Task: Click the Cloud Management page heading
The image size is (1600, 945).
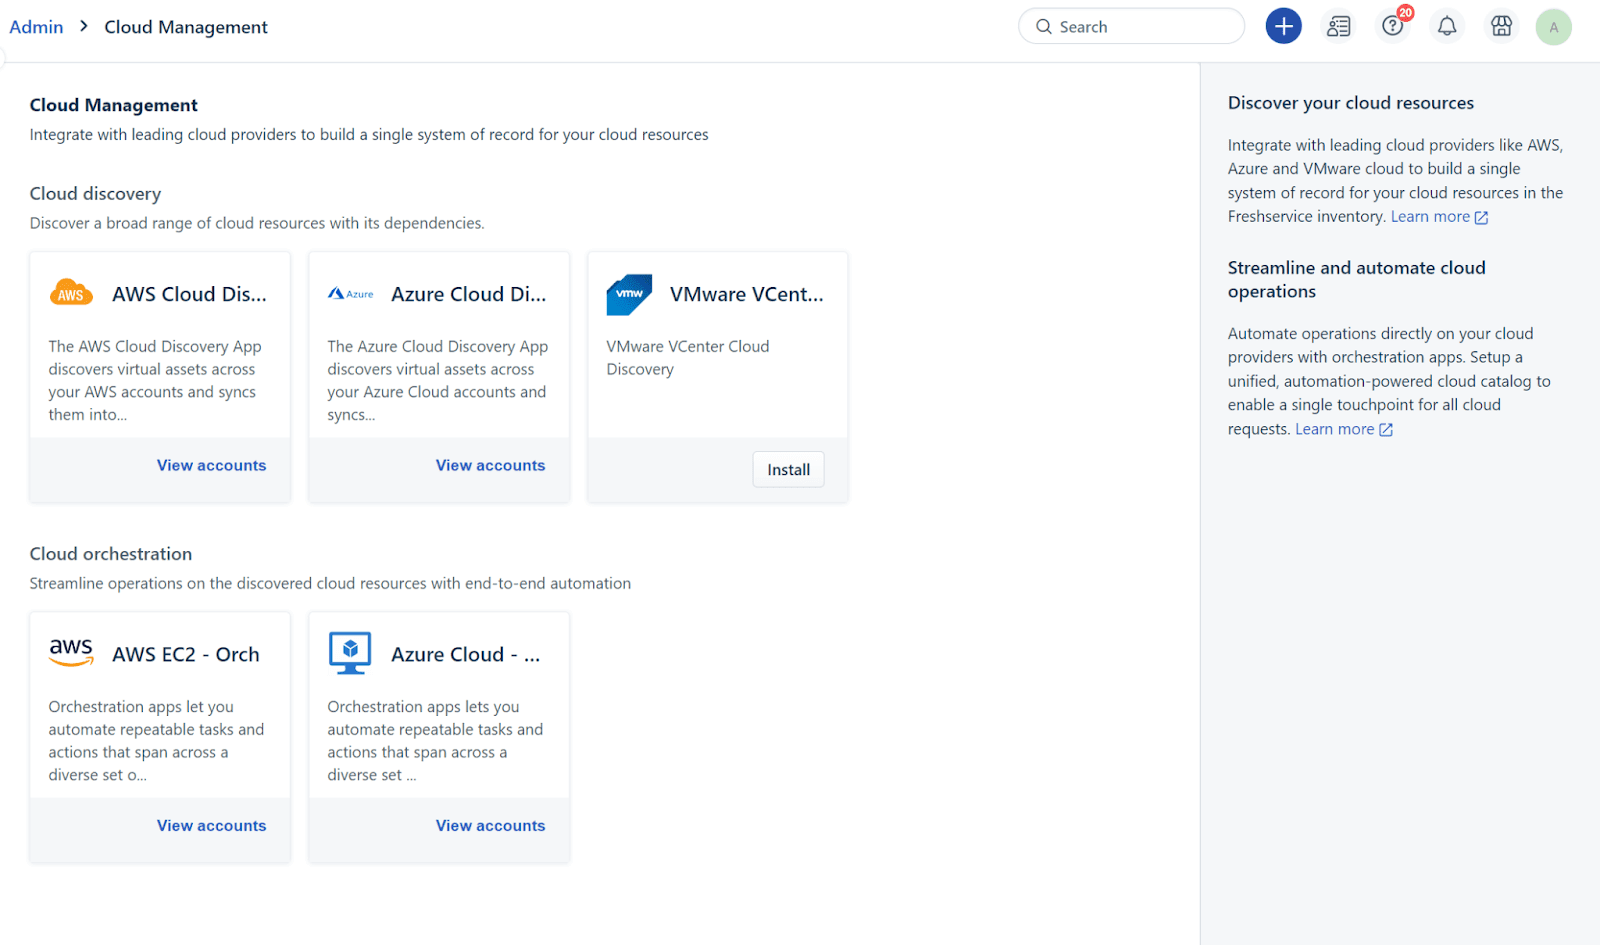Action: pos(114,105)
